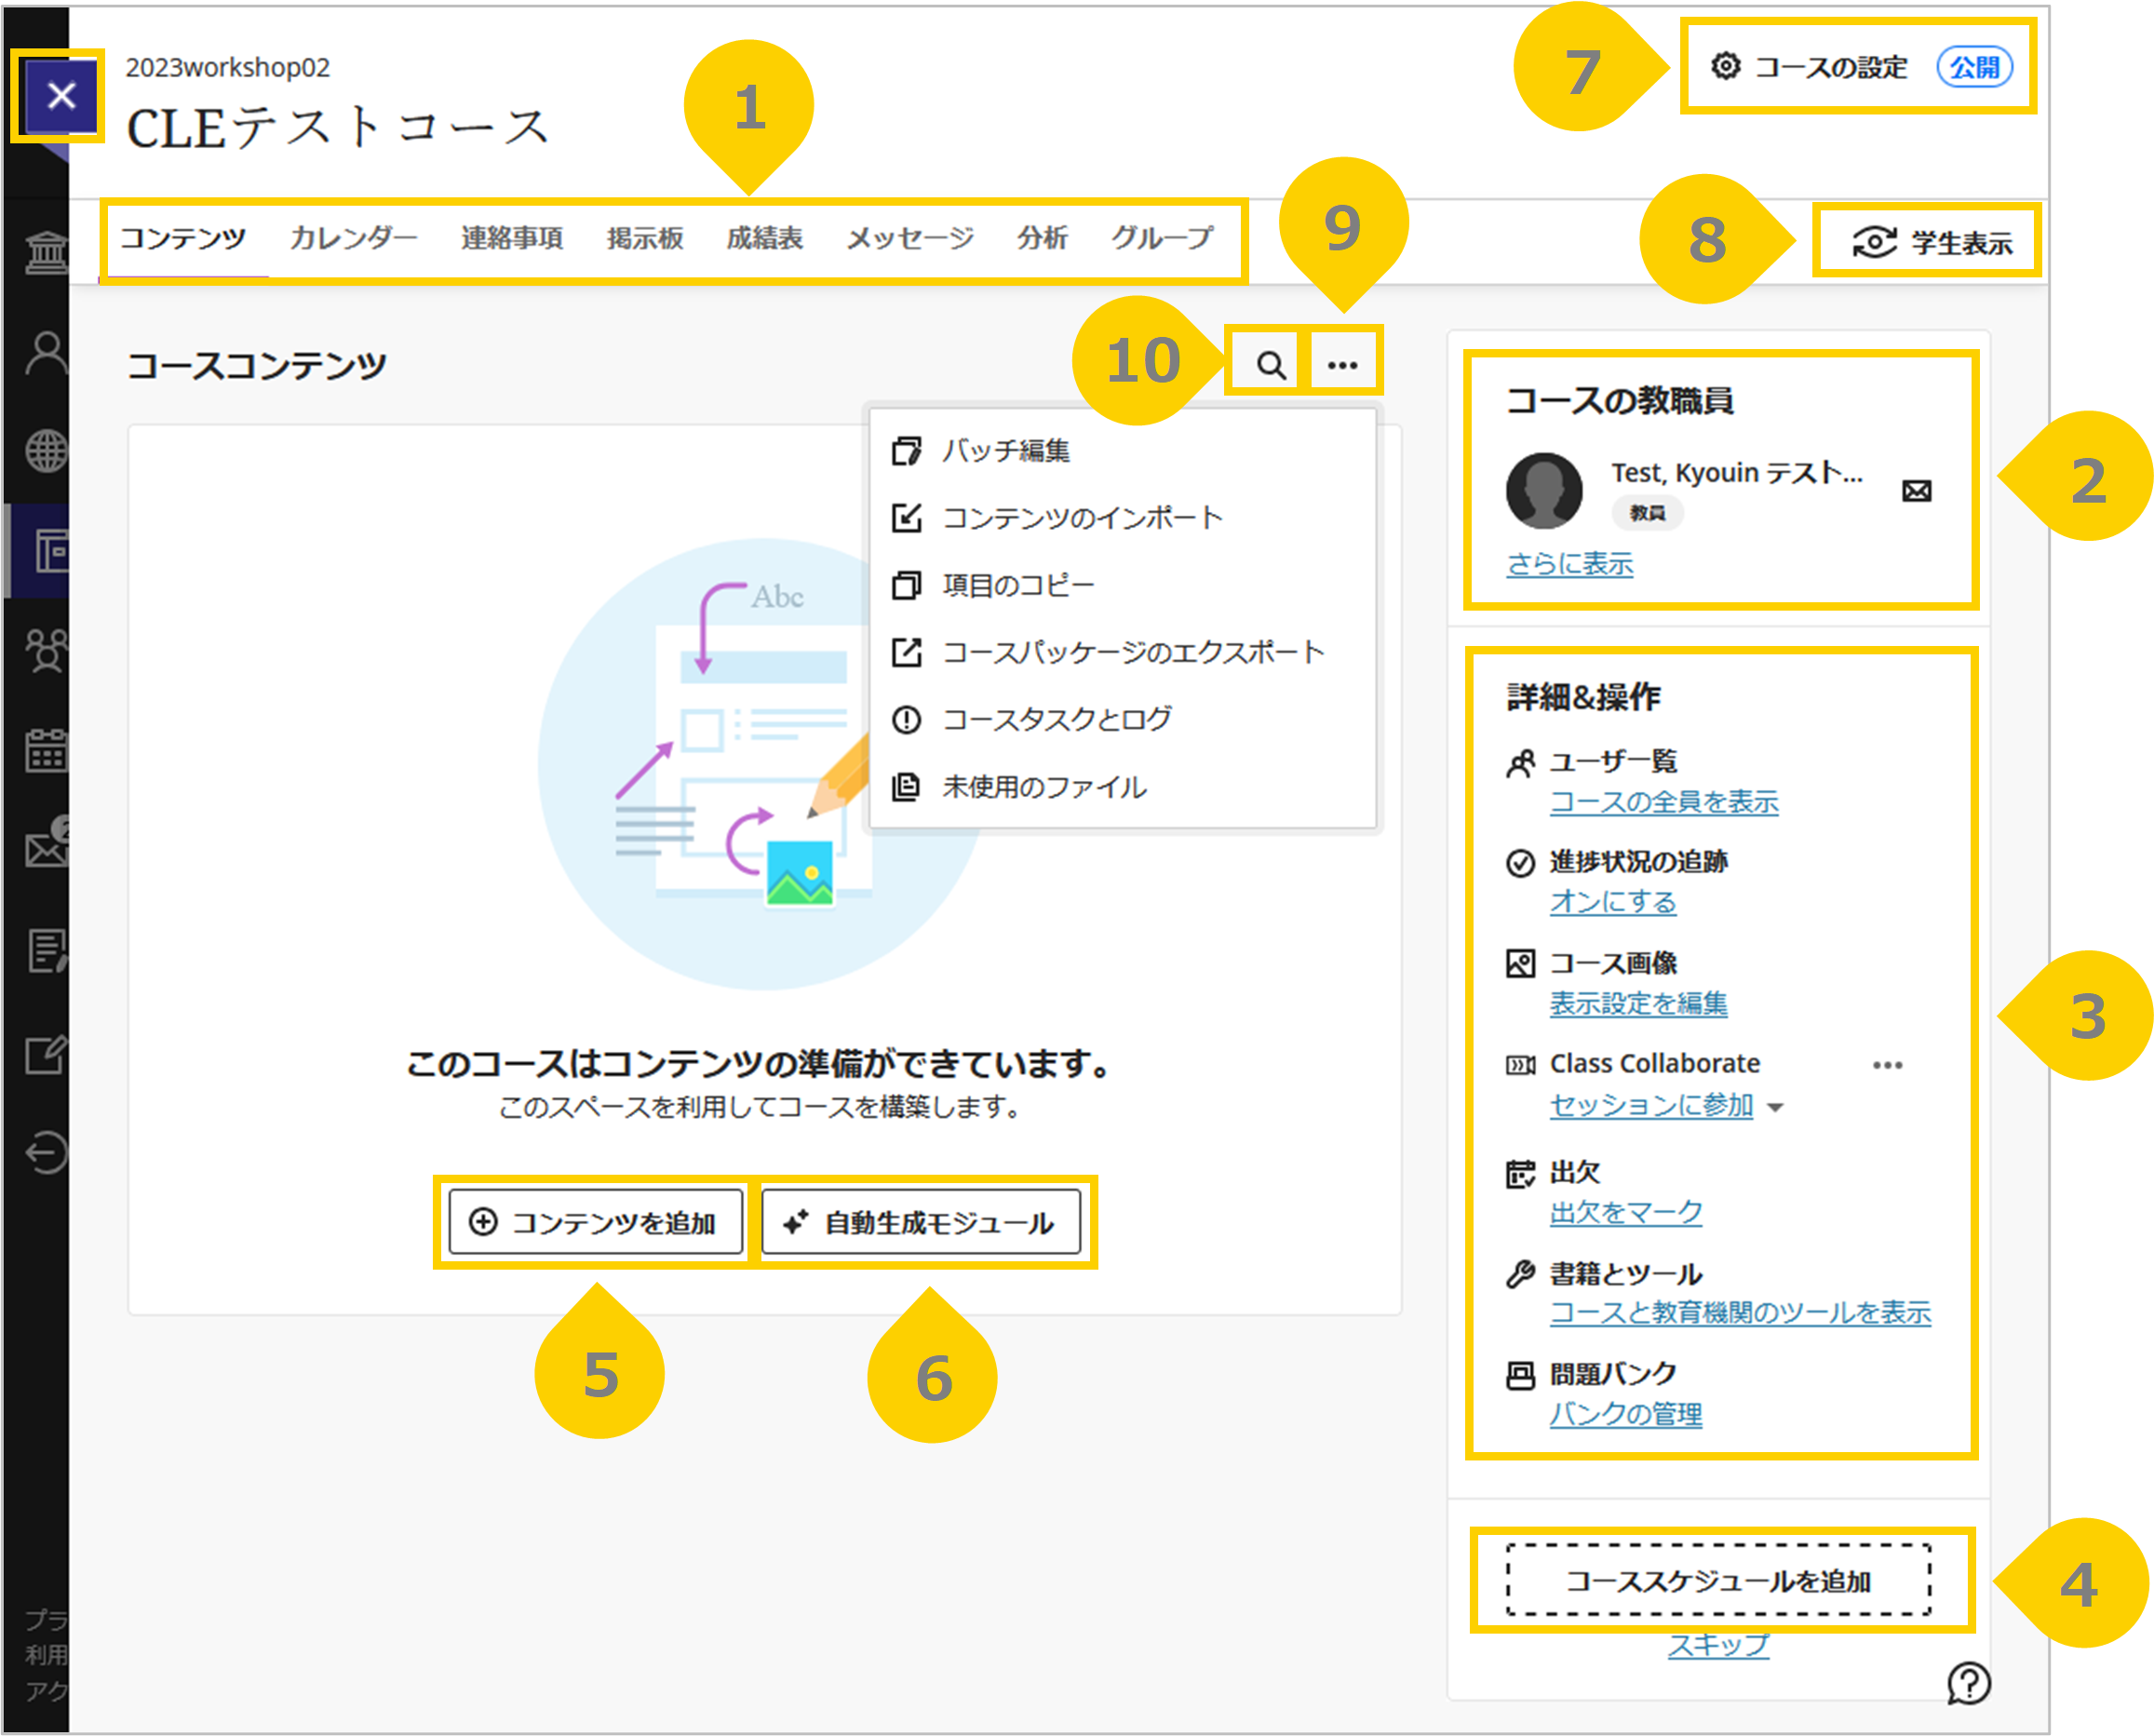
Task: Choose 項目のコピー from the menu
Action: tap(1122, 585)
